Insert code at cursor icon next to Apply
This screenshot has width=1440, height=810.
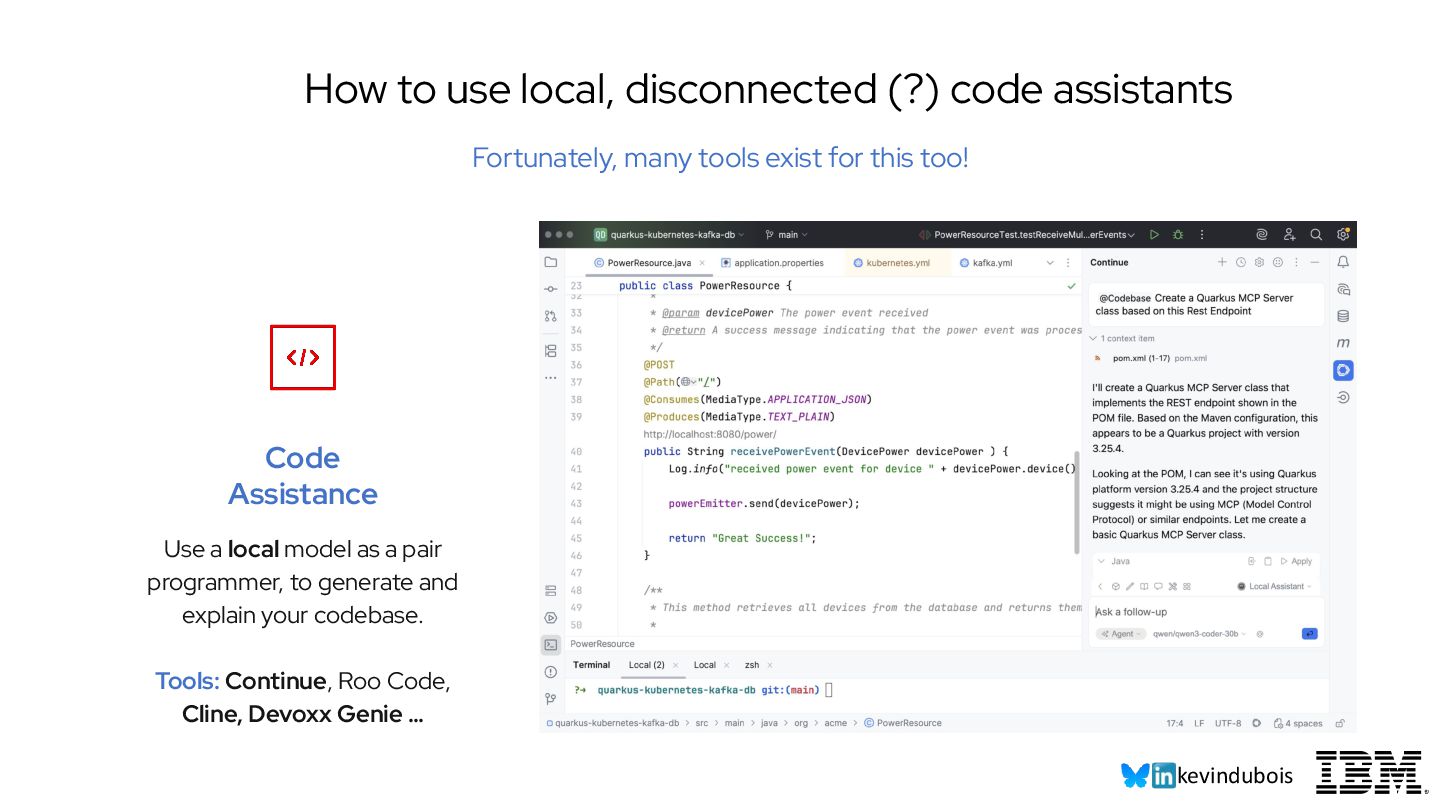pos(1251,562)
